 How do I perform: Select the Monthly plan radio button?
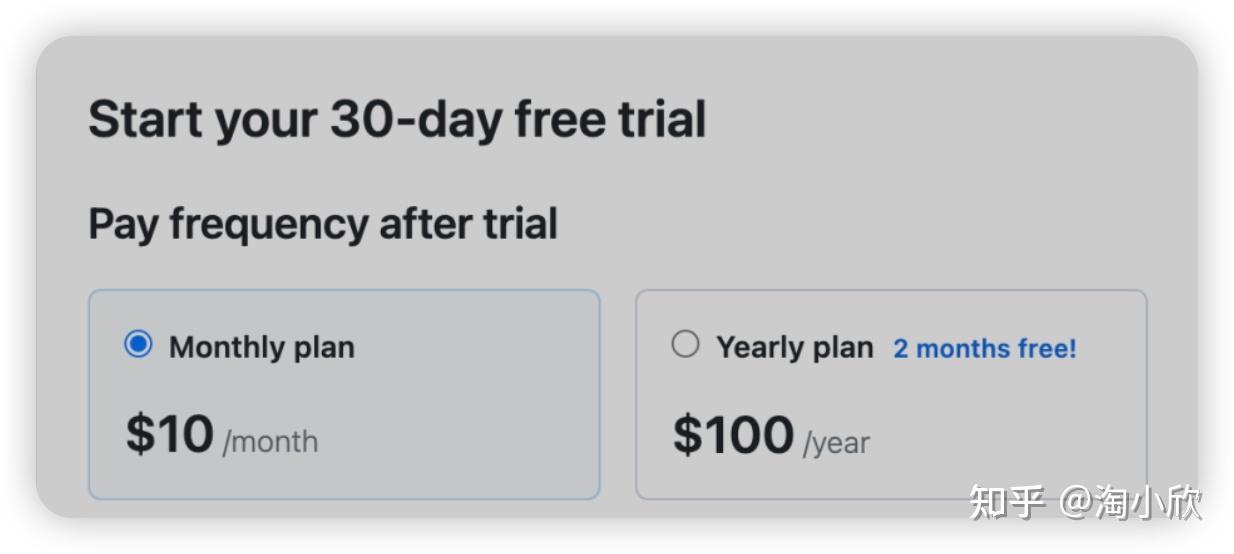pos(138,345)
